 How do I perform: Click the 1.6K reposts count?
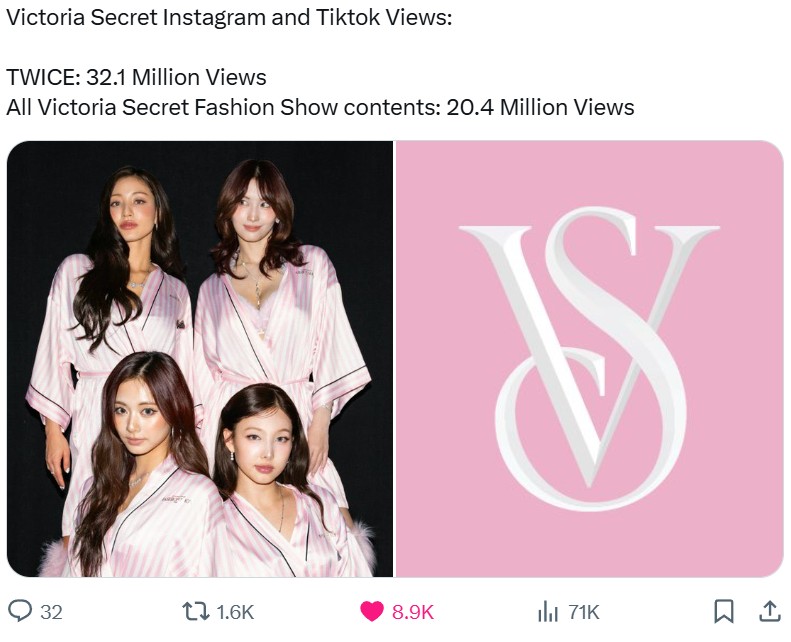(x=235, y=612)
